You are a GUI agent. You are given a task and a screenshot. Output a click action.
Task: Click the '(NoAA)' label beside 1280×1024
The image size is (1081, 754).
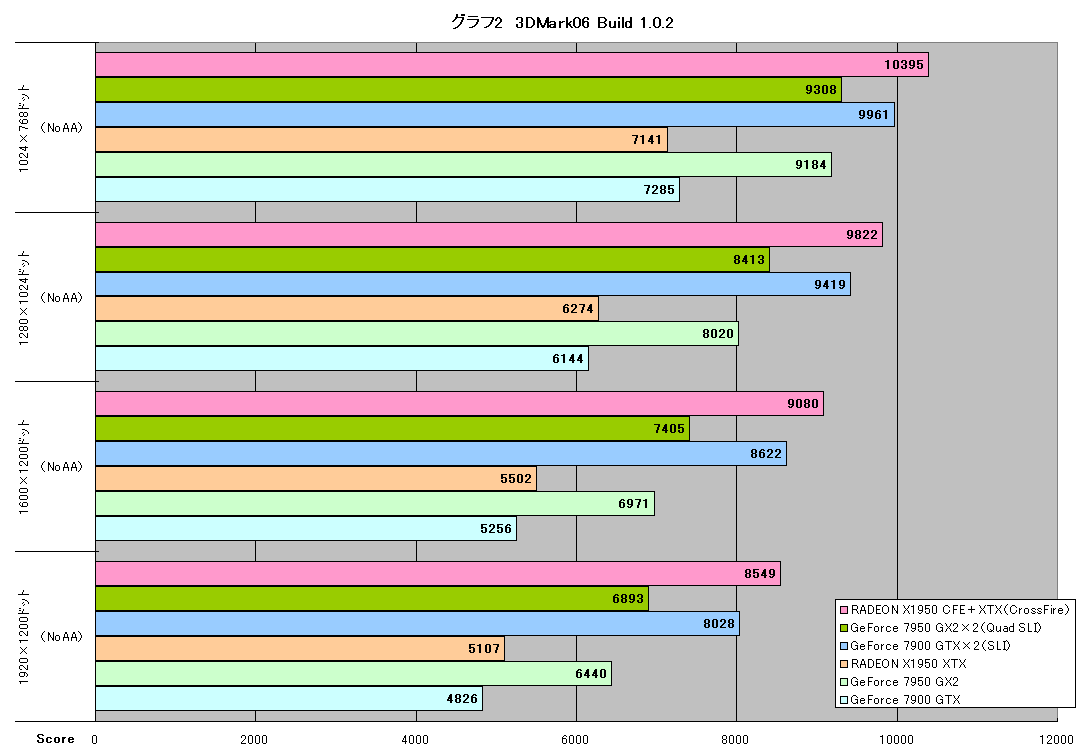point(61,298)
